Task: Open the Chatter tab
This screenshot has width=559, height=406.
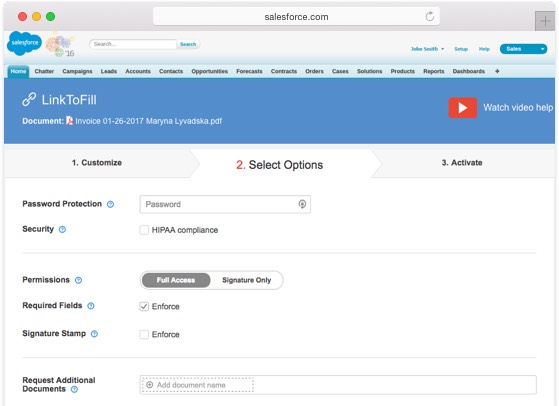Action: click(x=44, y=71)
